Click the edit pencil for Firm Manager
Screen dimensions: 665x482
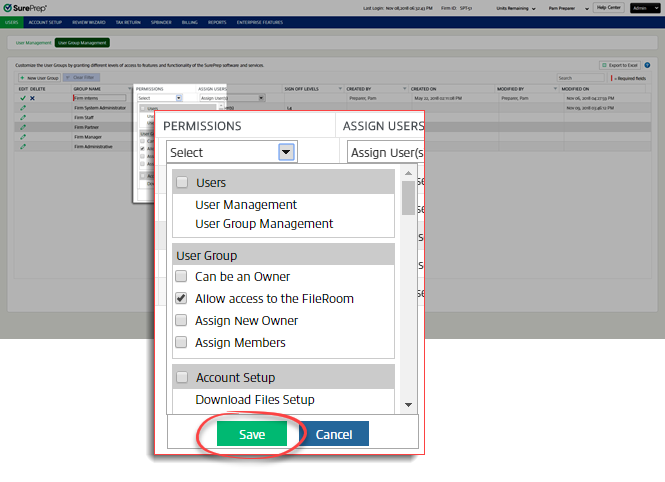click(x=22, y=136)
